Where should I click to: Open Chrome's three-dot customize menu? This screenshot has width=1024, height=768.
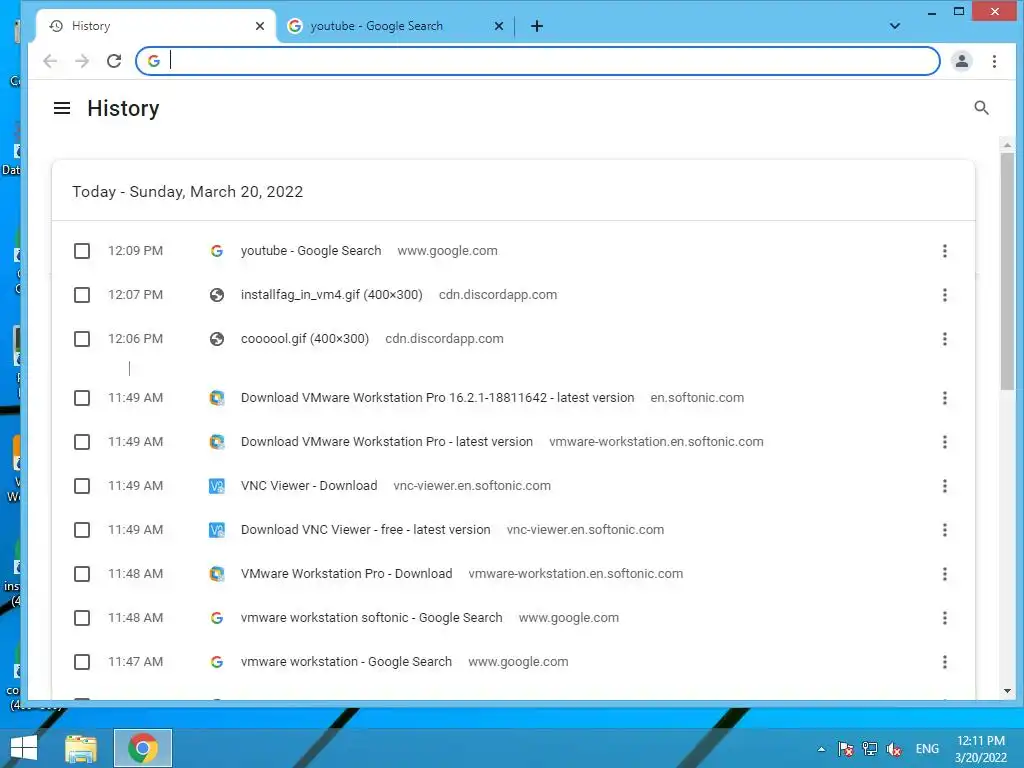[994, 61]
